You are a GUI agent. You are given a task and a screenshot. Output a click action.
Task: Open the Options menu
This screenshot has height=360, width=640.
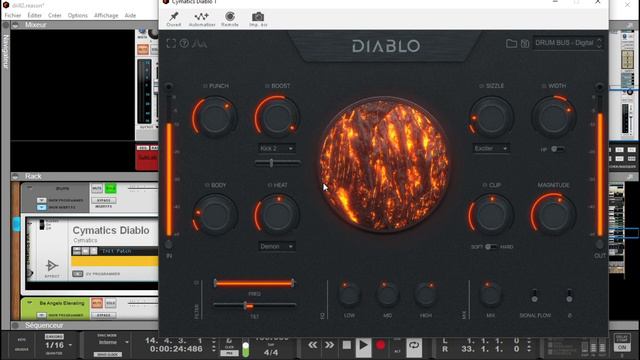click(78, 16)
